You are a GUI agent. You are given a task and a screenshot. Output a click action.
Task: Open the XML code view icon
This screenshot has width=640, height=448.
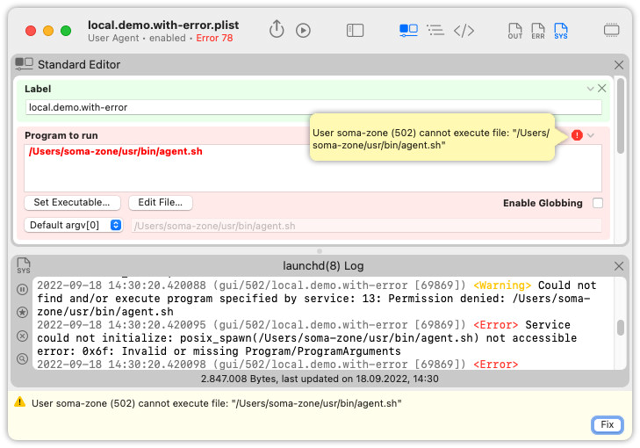[464, 31]
